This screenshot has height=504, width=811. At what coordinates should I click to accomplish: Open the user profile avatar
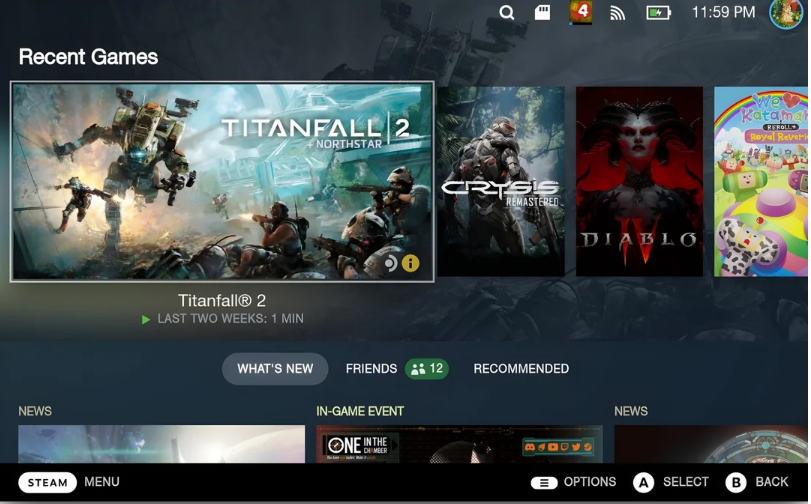coord(786,13)
